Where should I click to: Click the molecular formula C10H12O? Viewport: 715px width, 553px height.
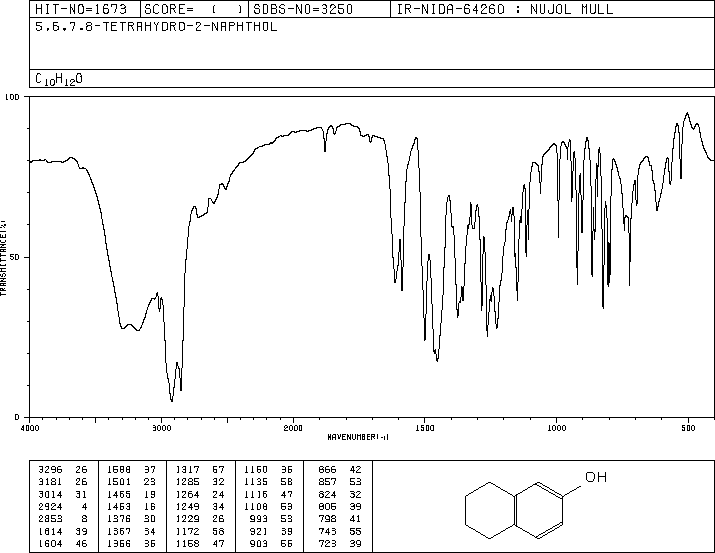59,79
